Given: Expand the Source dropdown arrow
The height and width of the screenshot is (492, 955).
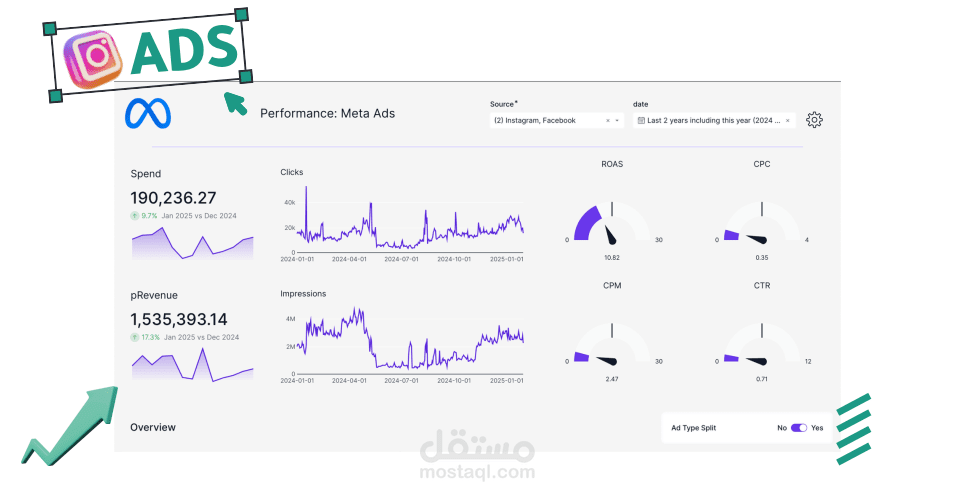Looking at the screenshot, I should (617, 121).
